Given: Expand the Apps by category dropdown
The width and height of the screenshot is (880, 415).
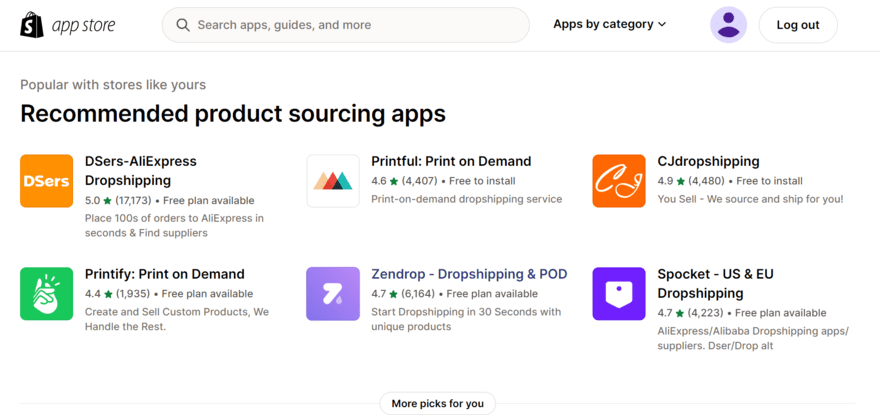Looking at the screenshot, I should (x=609, y=24).
